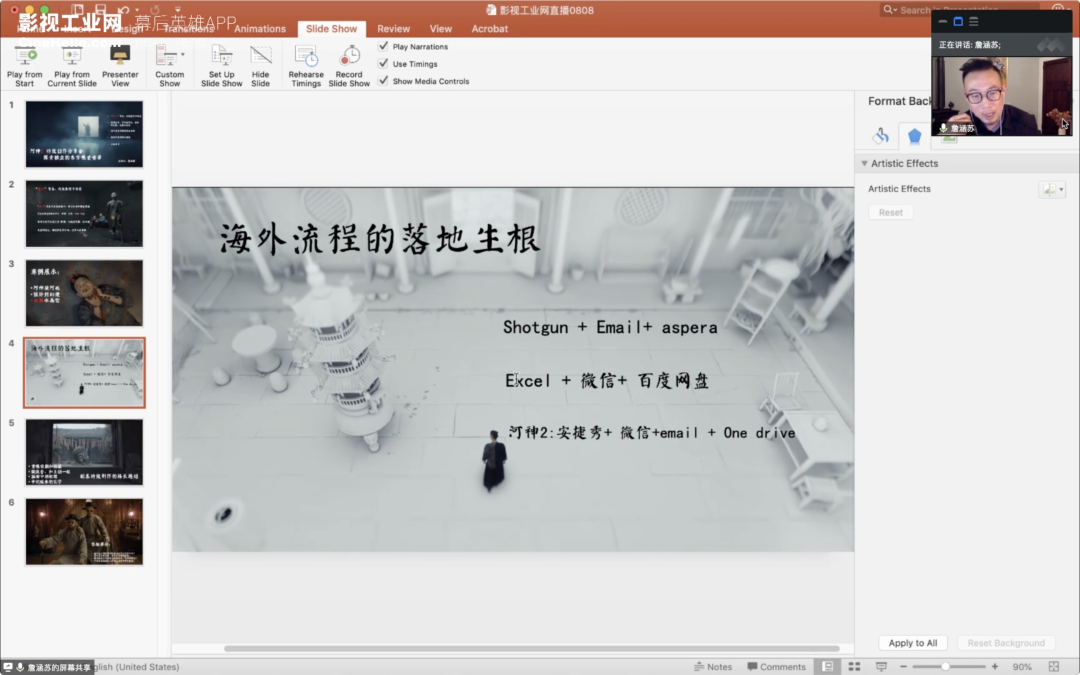Open the Artistic Effects preset dropdown

point(1052,189)
